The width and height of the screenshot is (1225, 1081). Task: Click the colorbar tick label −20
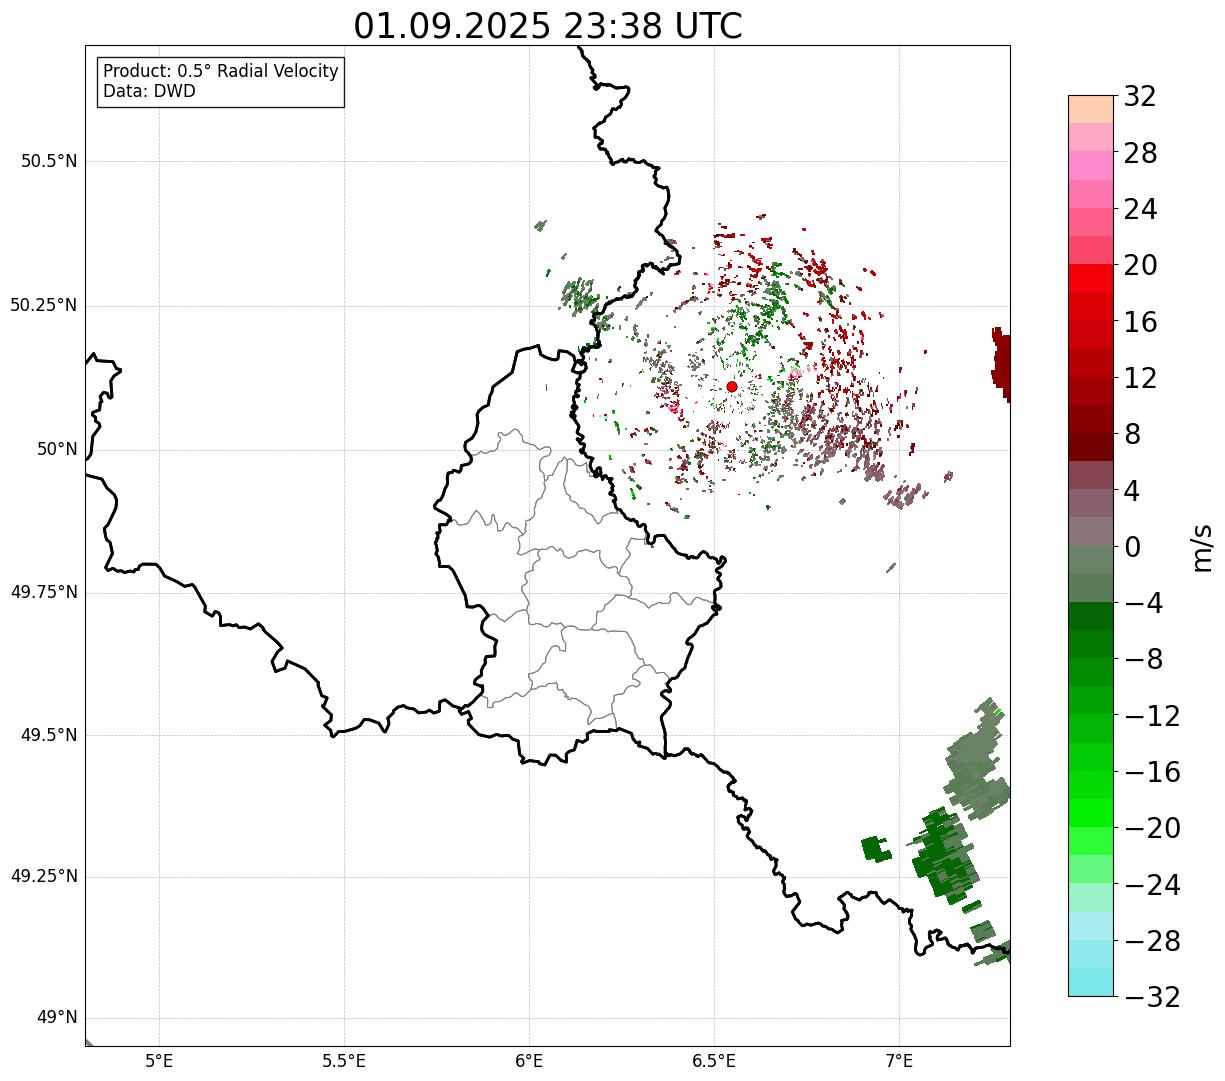1152,828
